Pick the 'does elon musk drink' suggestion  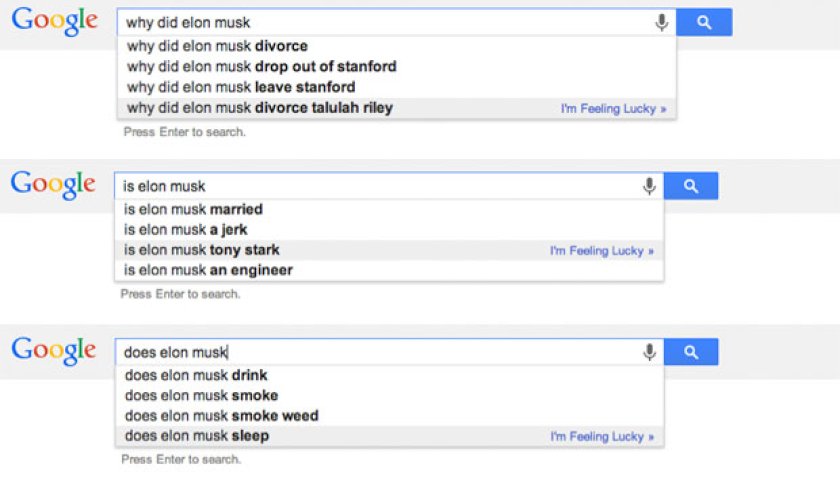(196, 376)
